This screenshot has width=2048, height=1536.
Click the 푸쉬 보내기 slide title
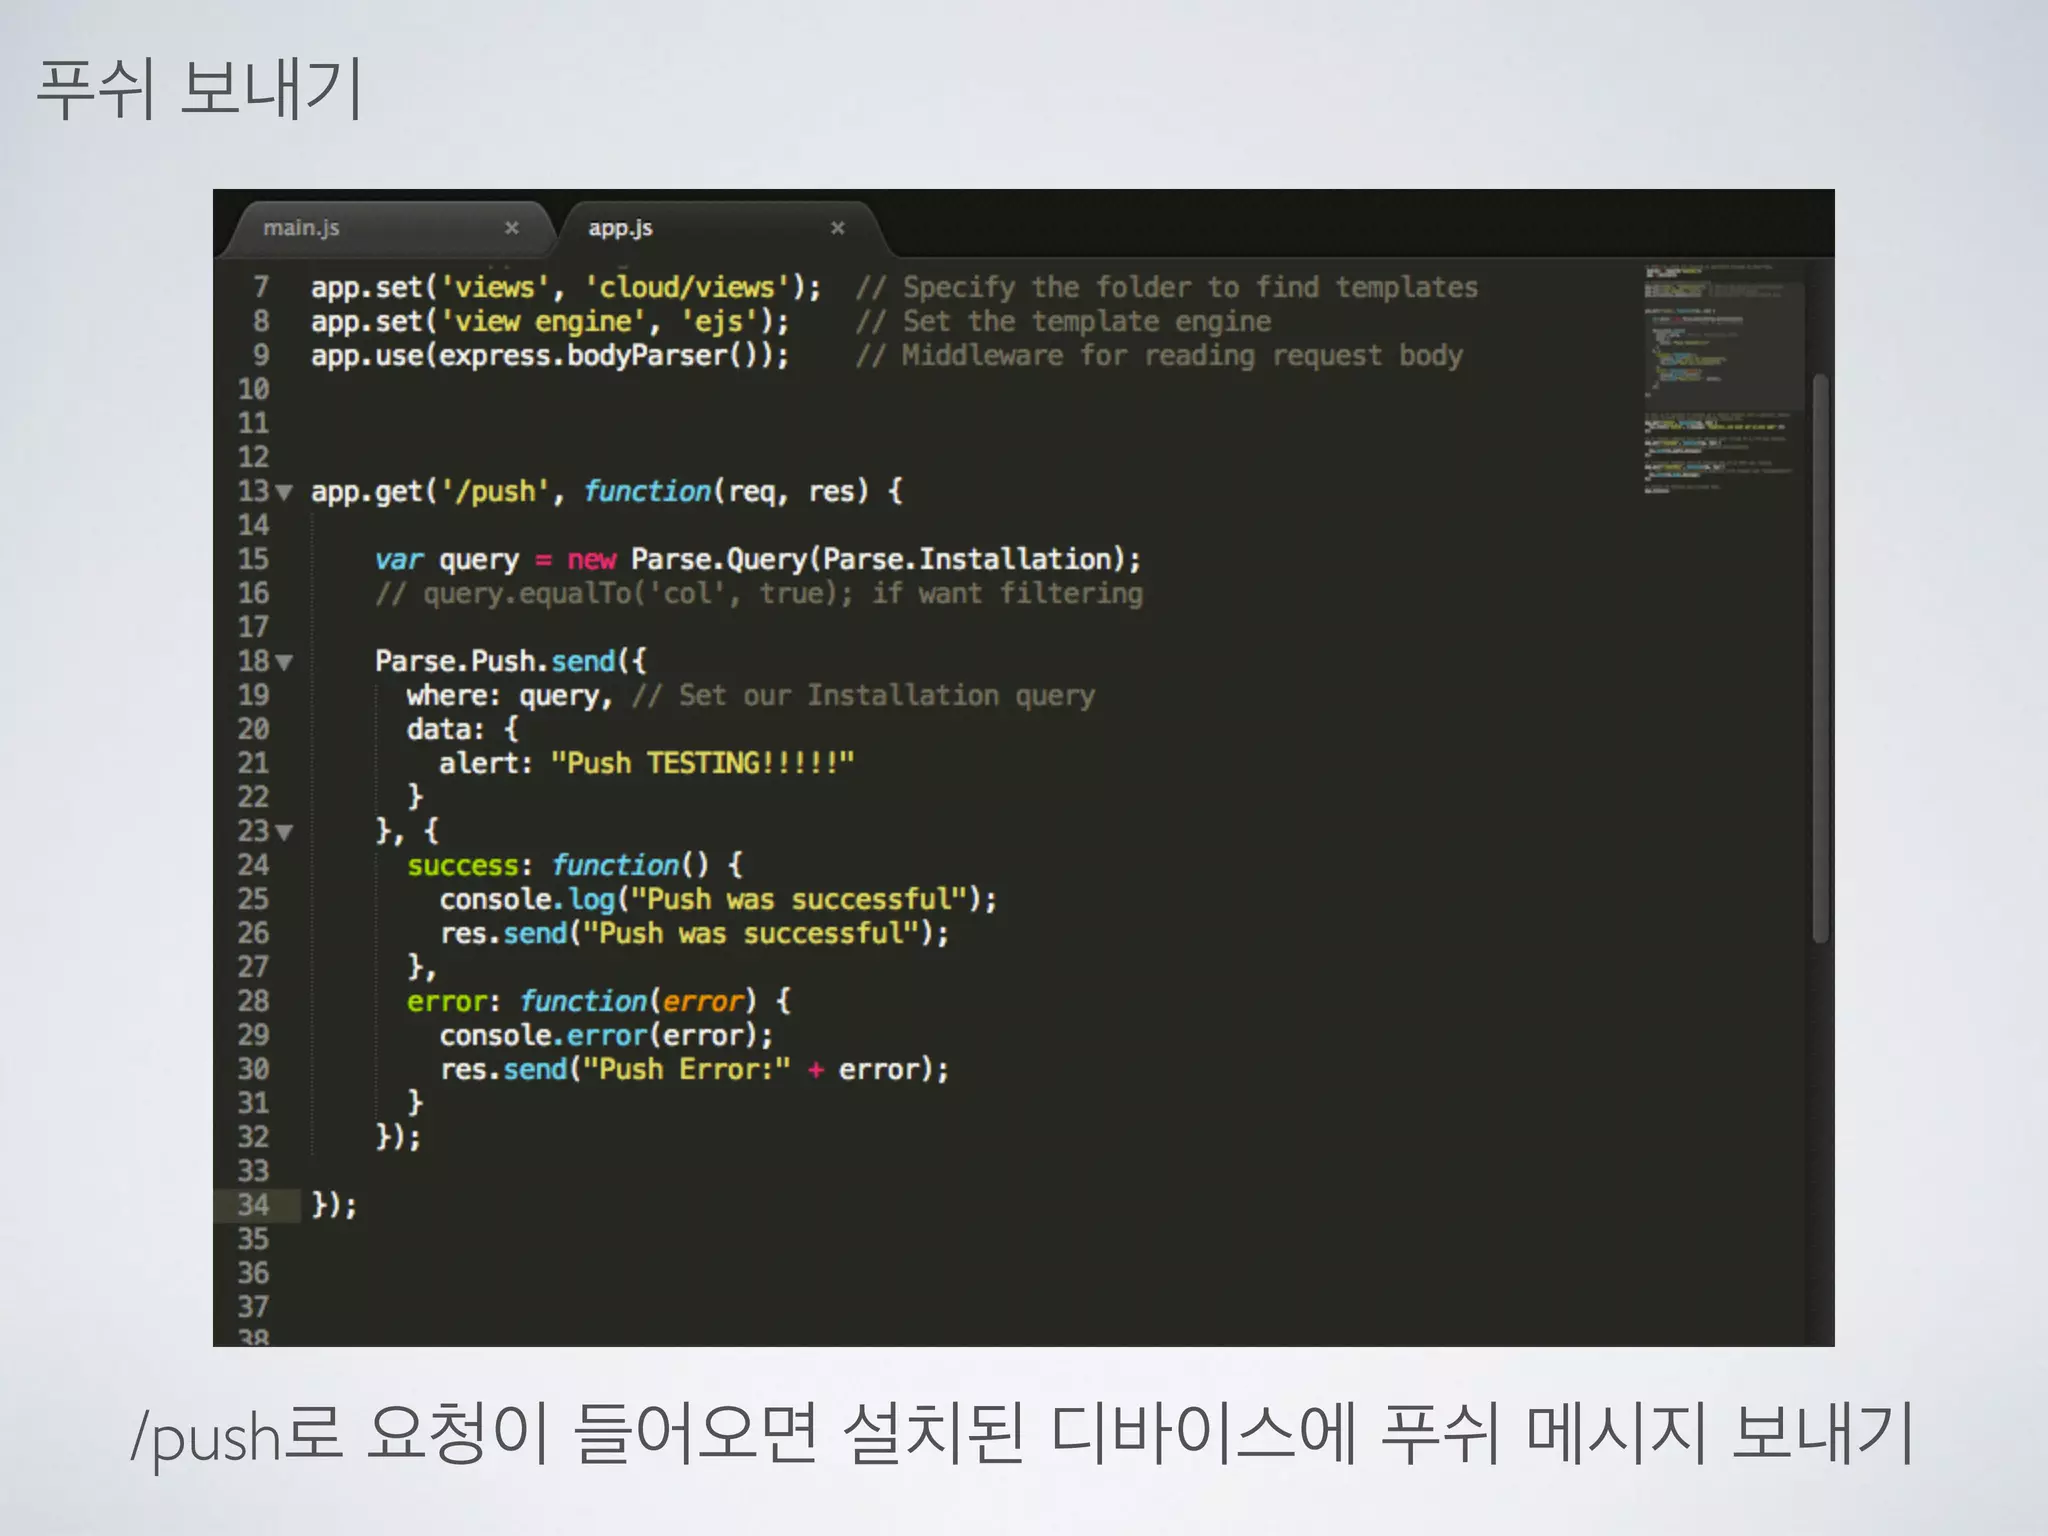pos(198,89)
